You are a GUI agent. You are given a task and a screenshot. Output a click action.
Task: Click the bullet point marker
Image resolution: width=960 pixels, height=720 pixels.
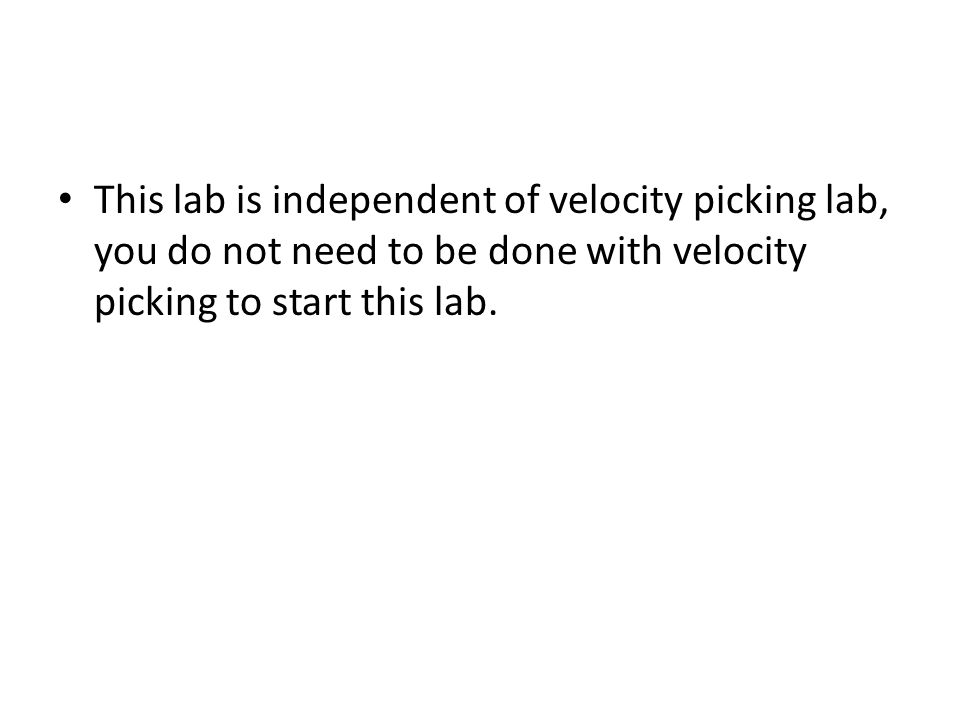tap(65, 200)
